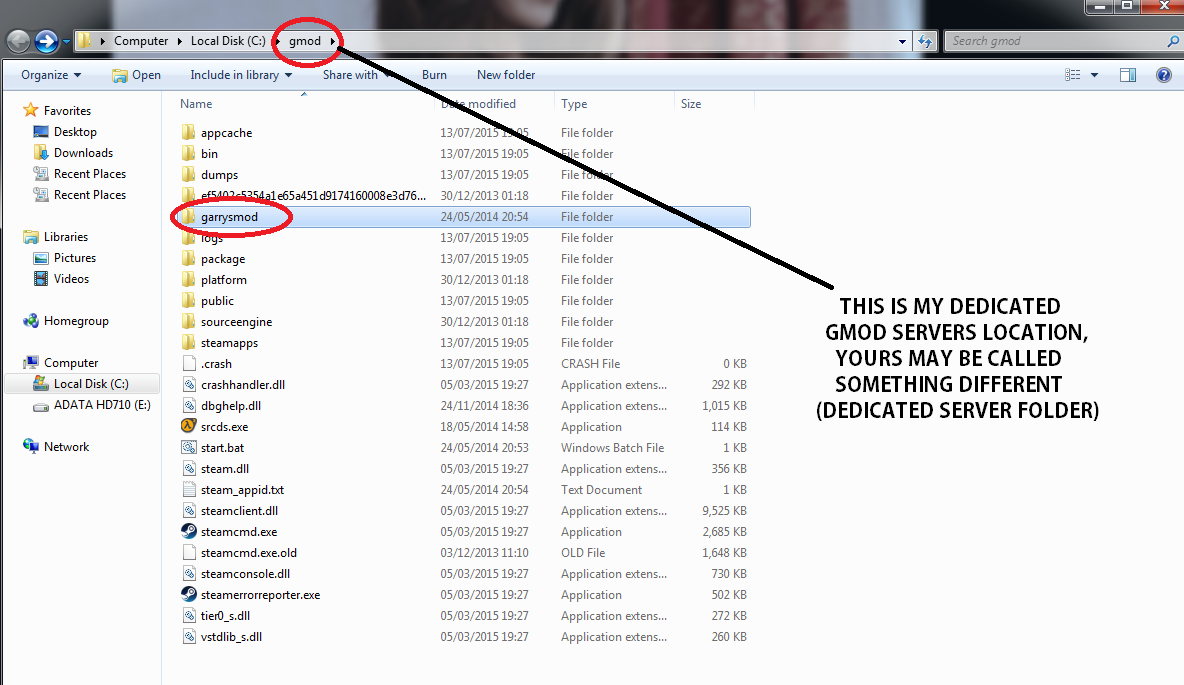Select the steamcmd.exe.old file

coord(248,553)
